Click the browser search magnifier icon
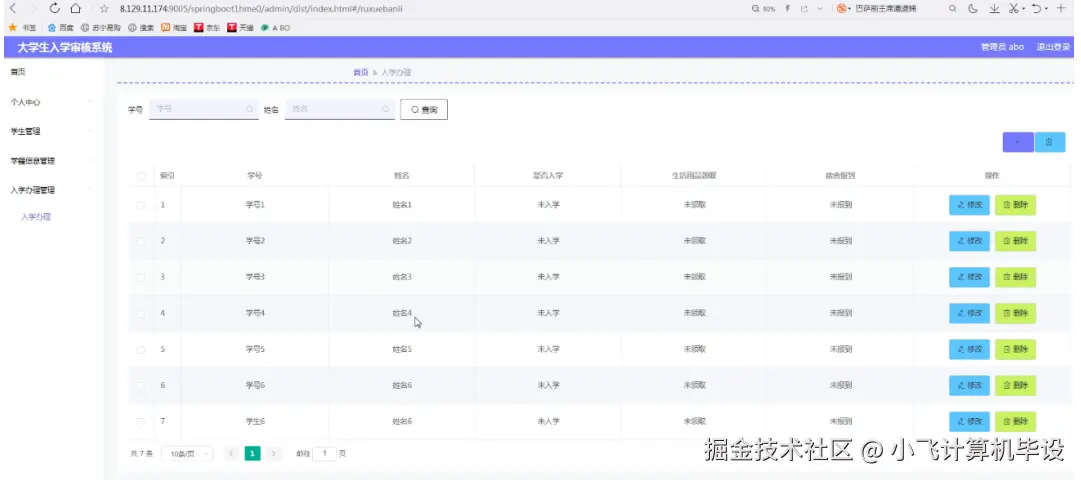Viewport: 1081px width, 480px height. [x=953, y=9]
